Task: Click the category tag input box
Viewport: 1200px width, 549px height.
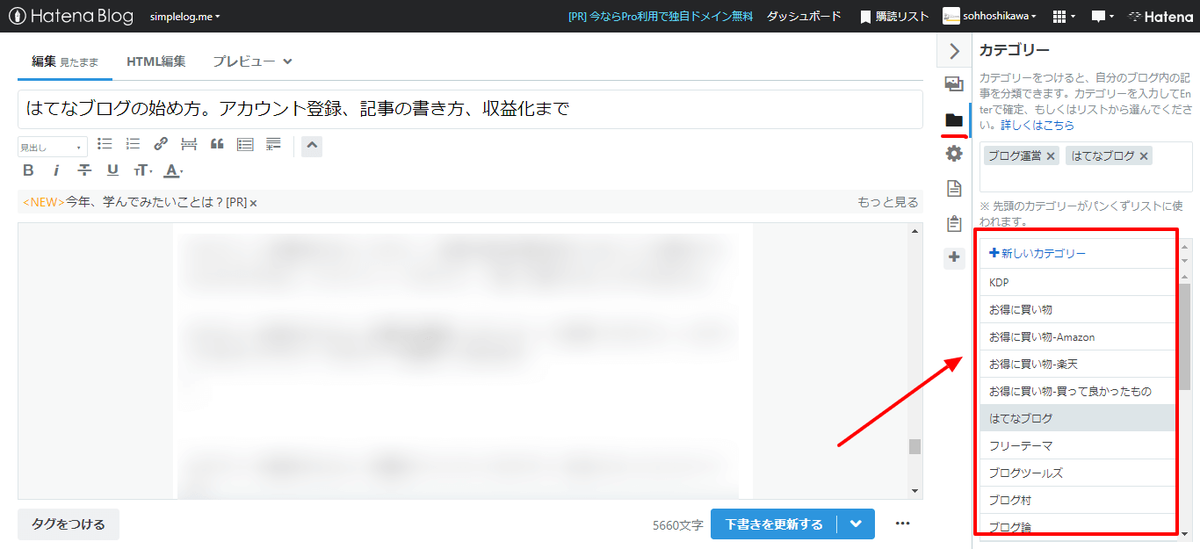Action: [x=1085, y=167]
